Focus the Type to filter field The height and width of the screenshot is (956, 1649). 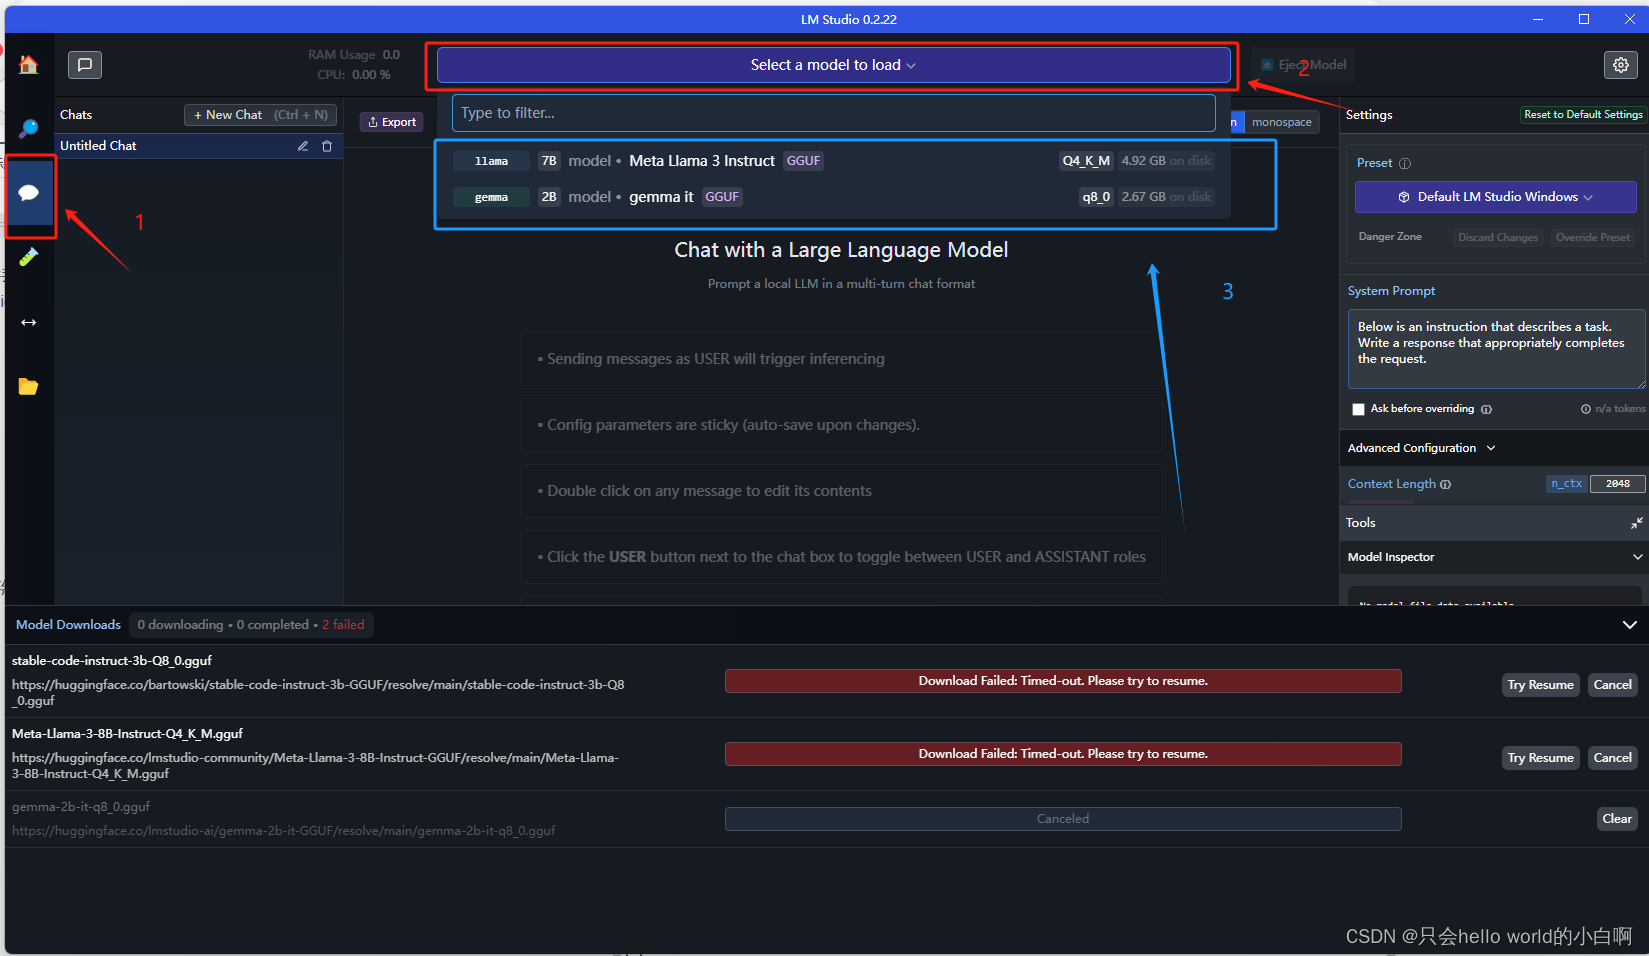pos(833,113)
